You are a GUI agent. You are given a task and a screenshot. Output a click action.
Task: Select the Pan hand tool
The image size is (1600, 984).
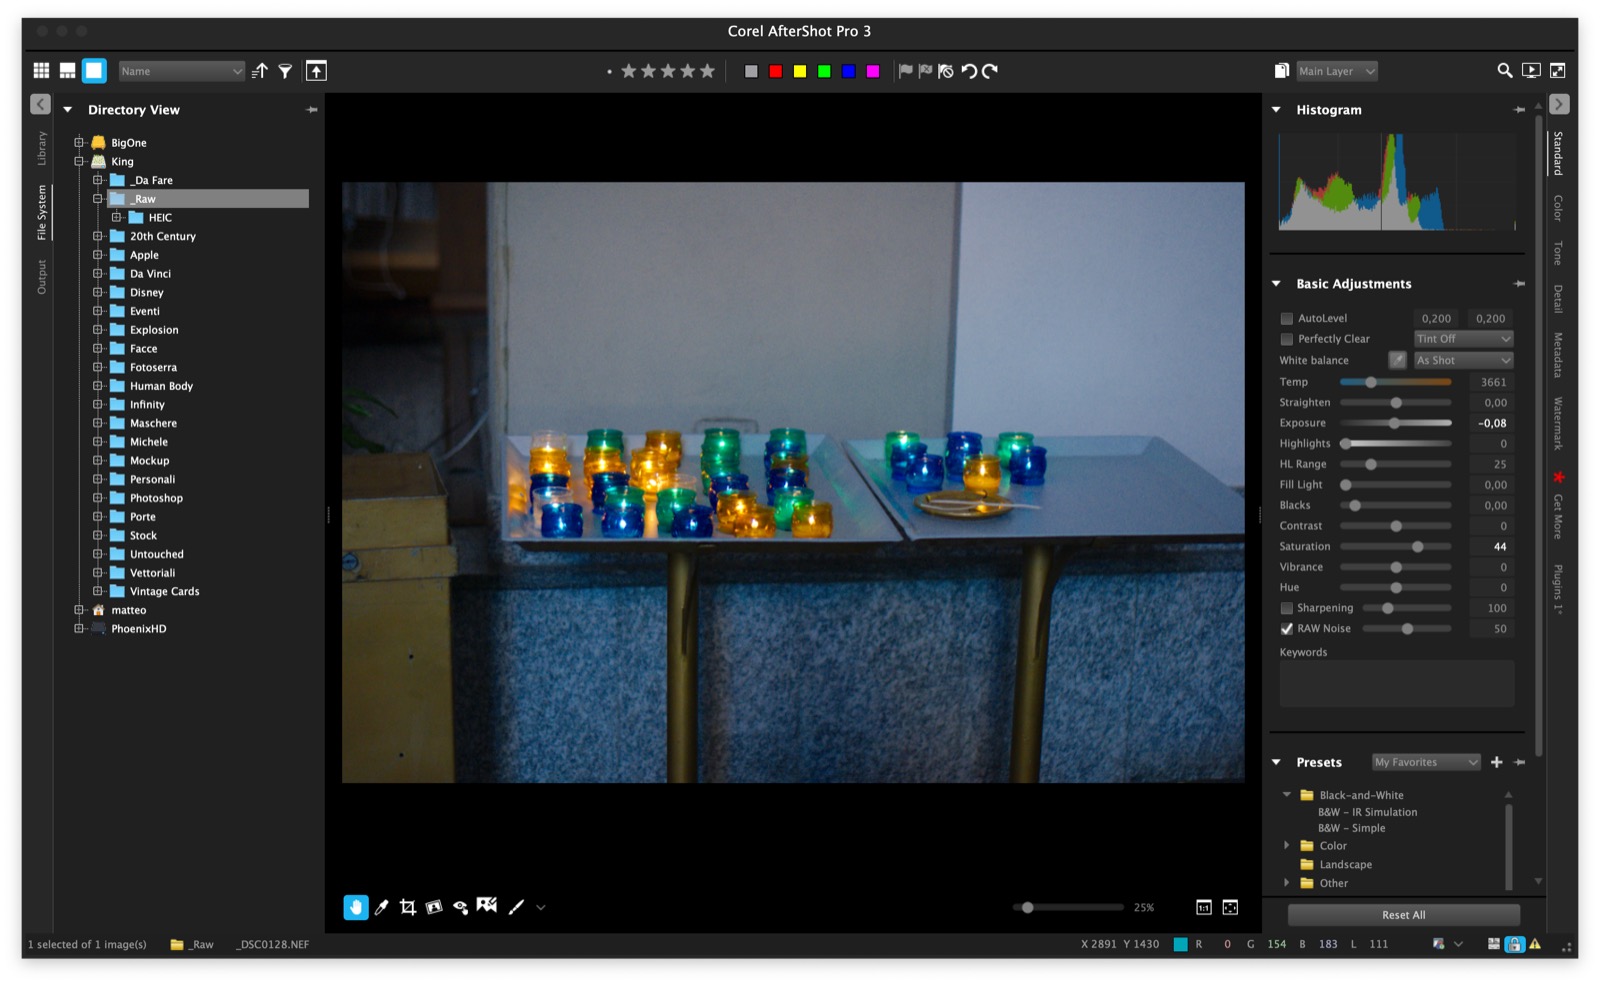(x=356, y=907)
